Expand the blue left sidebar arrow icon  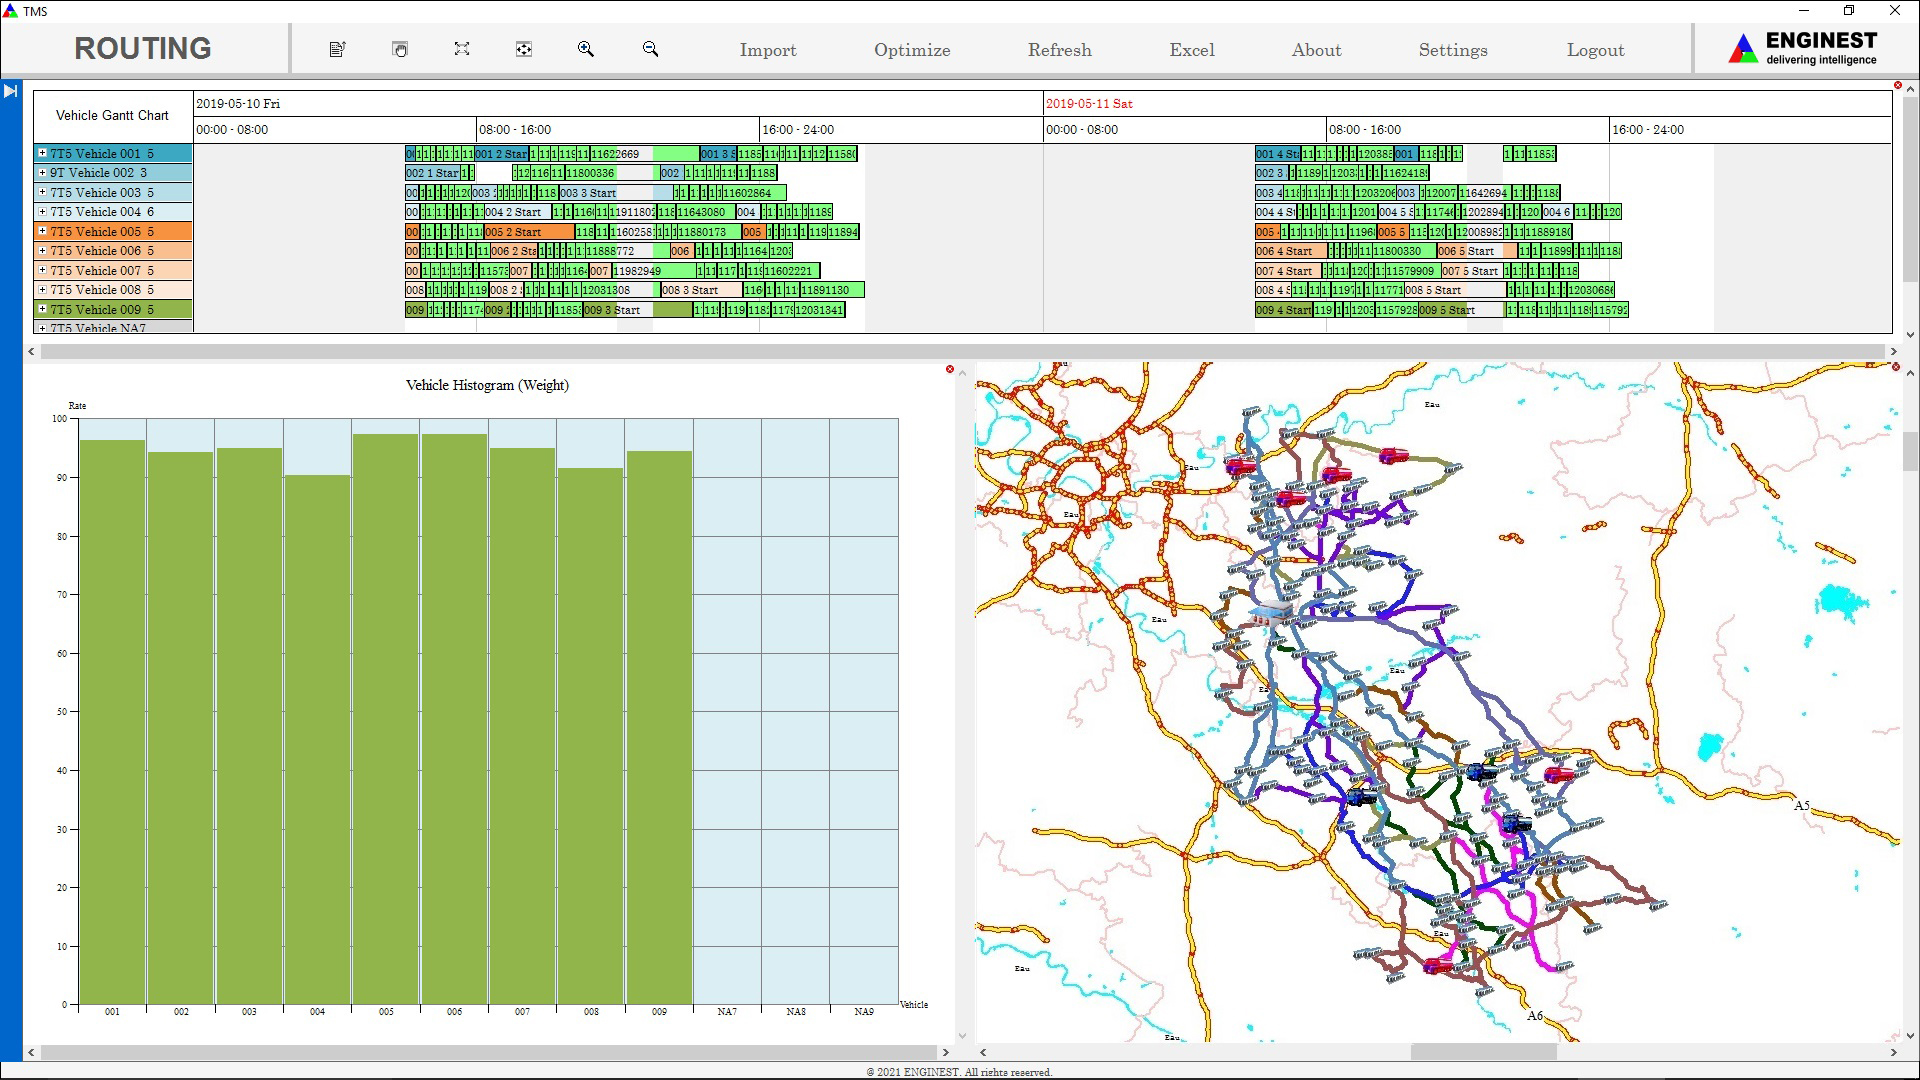(10, 91)
